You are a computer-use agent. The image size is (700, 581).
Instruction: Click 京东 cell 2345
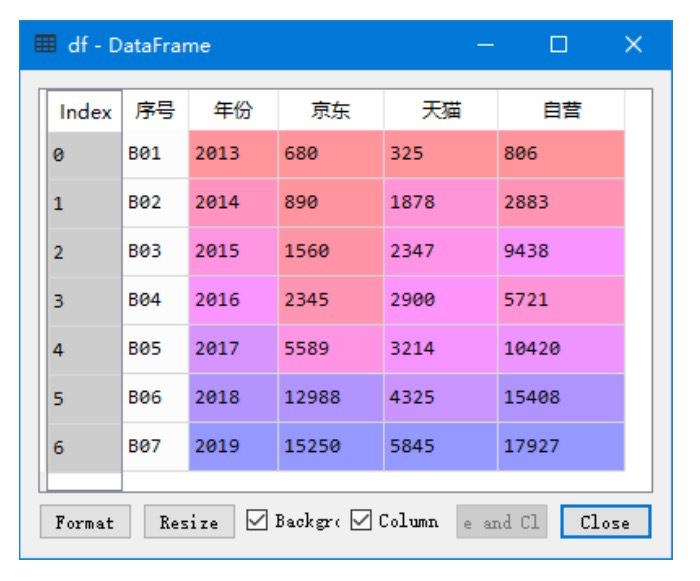(x=330, y=300)
